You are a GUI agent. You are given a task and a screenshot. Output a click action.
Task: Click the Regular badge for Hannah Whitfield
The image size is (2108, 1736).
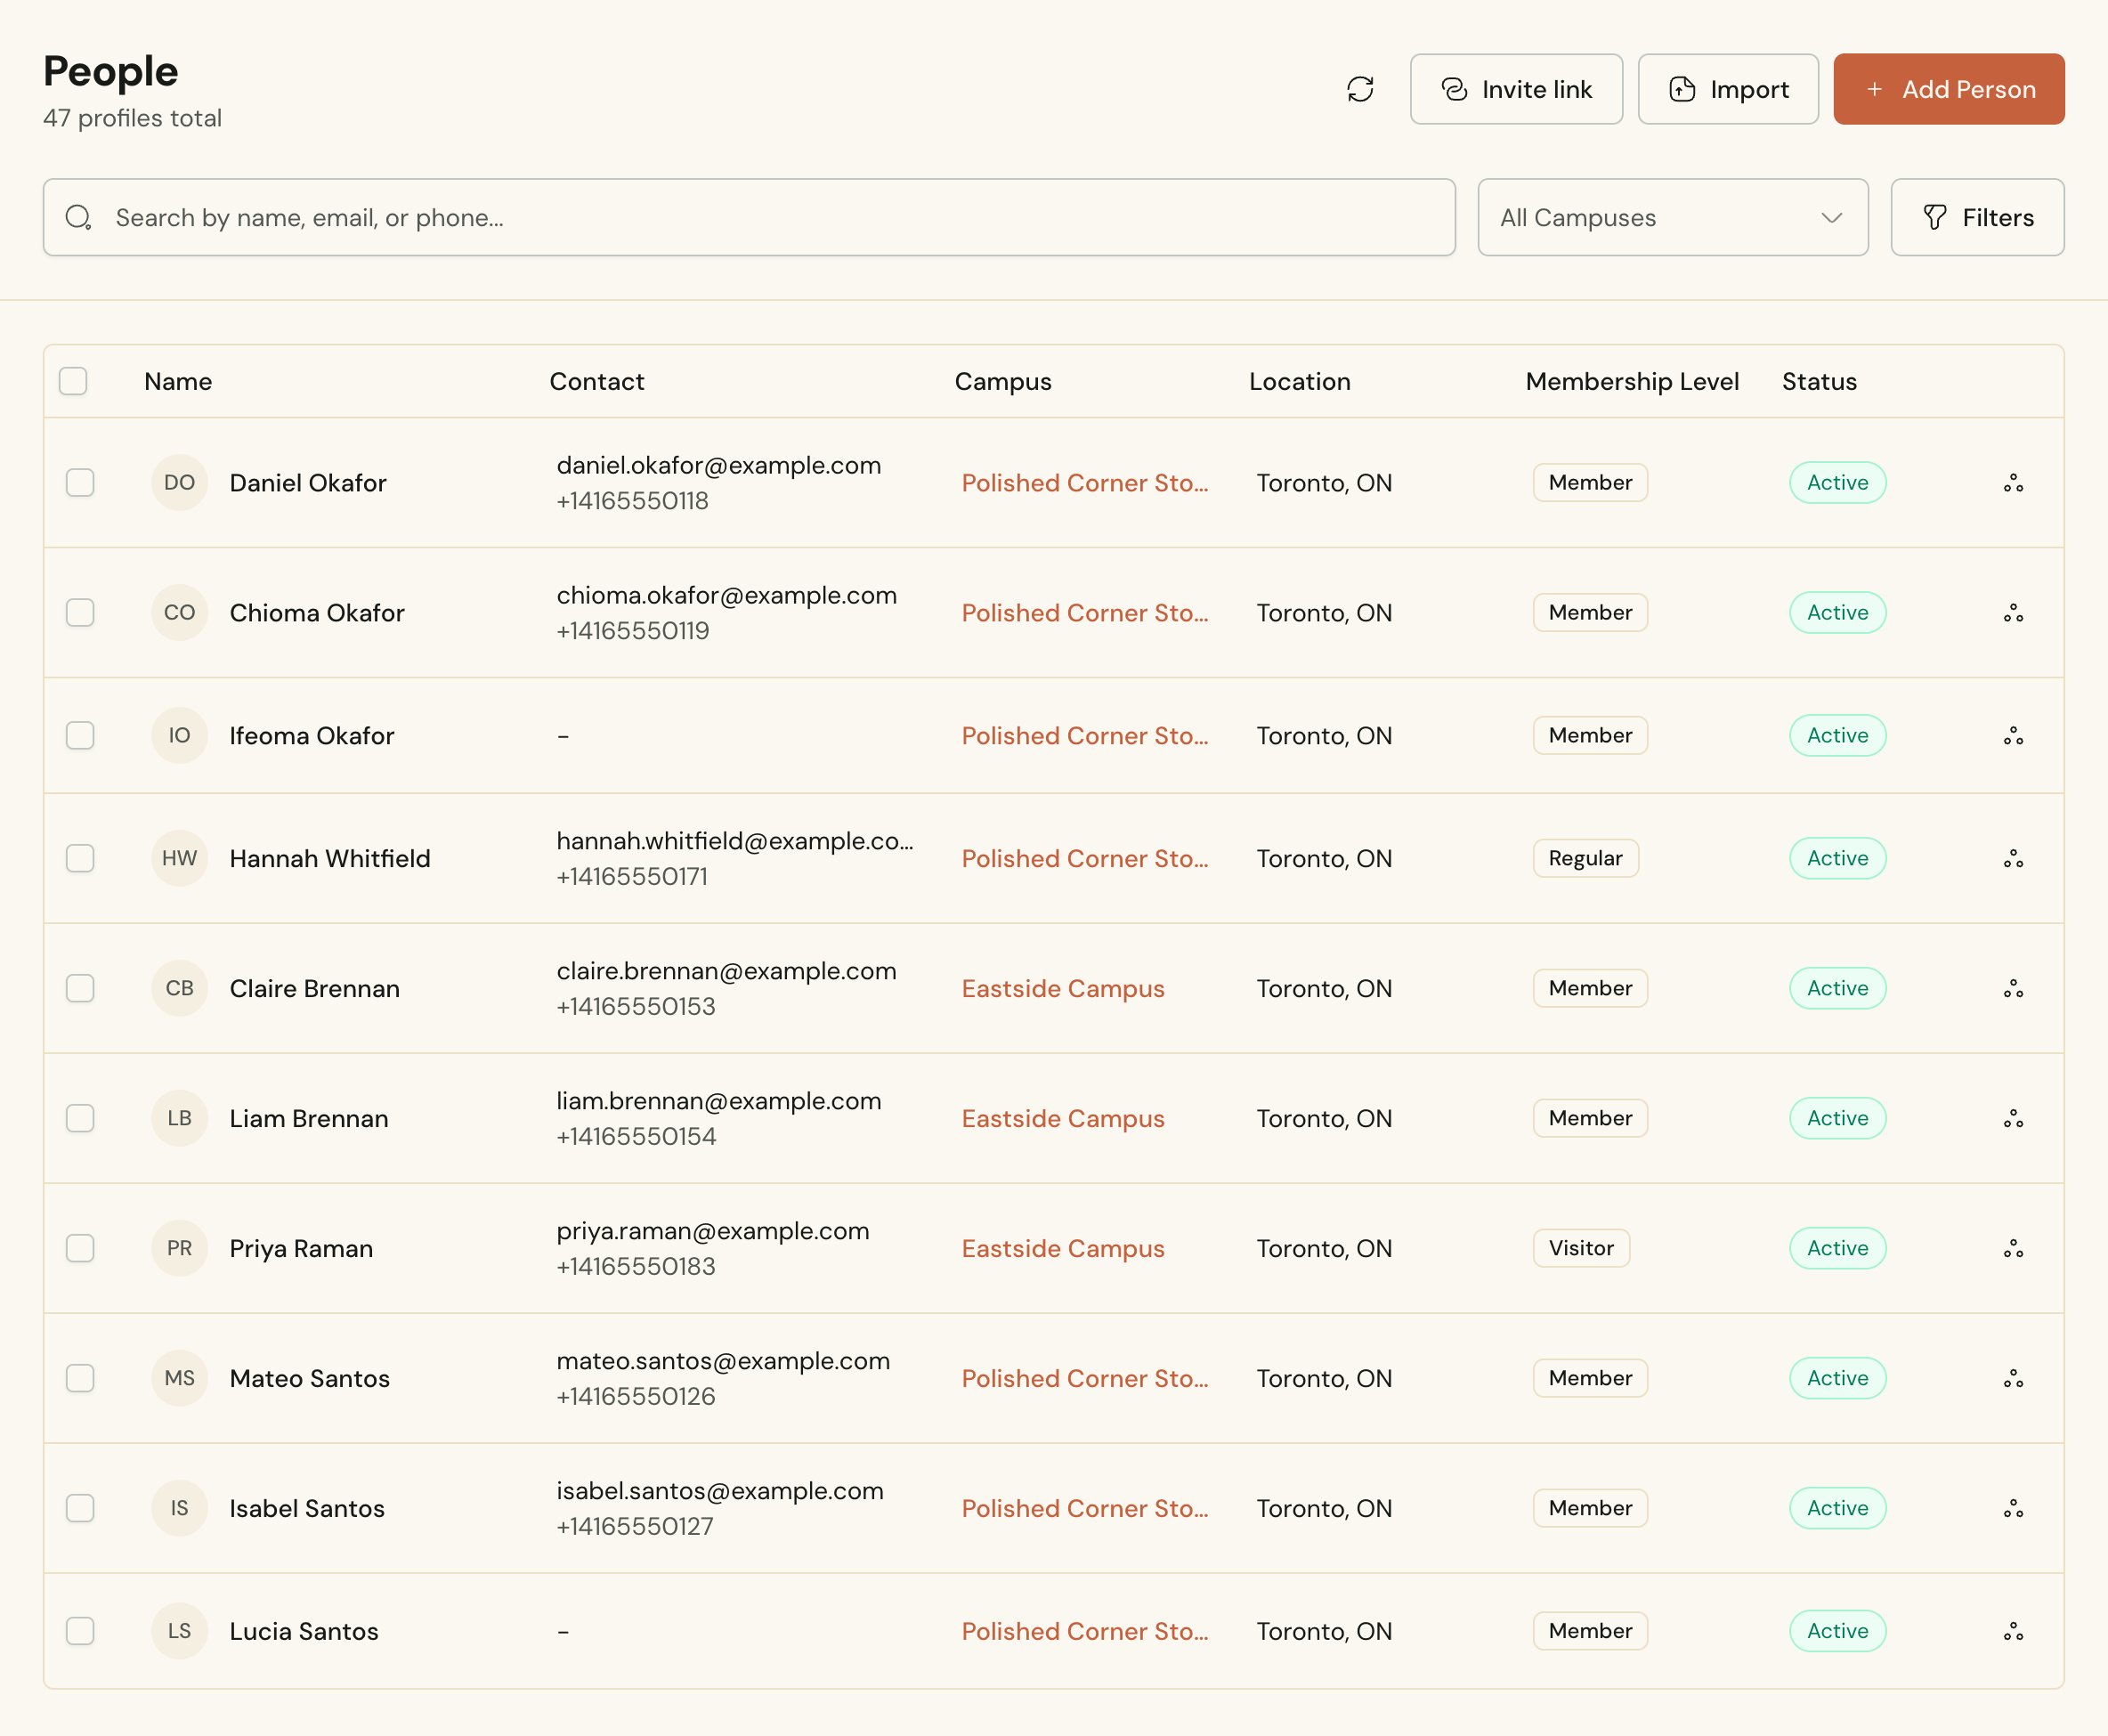1586,859
